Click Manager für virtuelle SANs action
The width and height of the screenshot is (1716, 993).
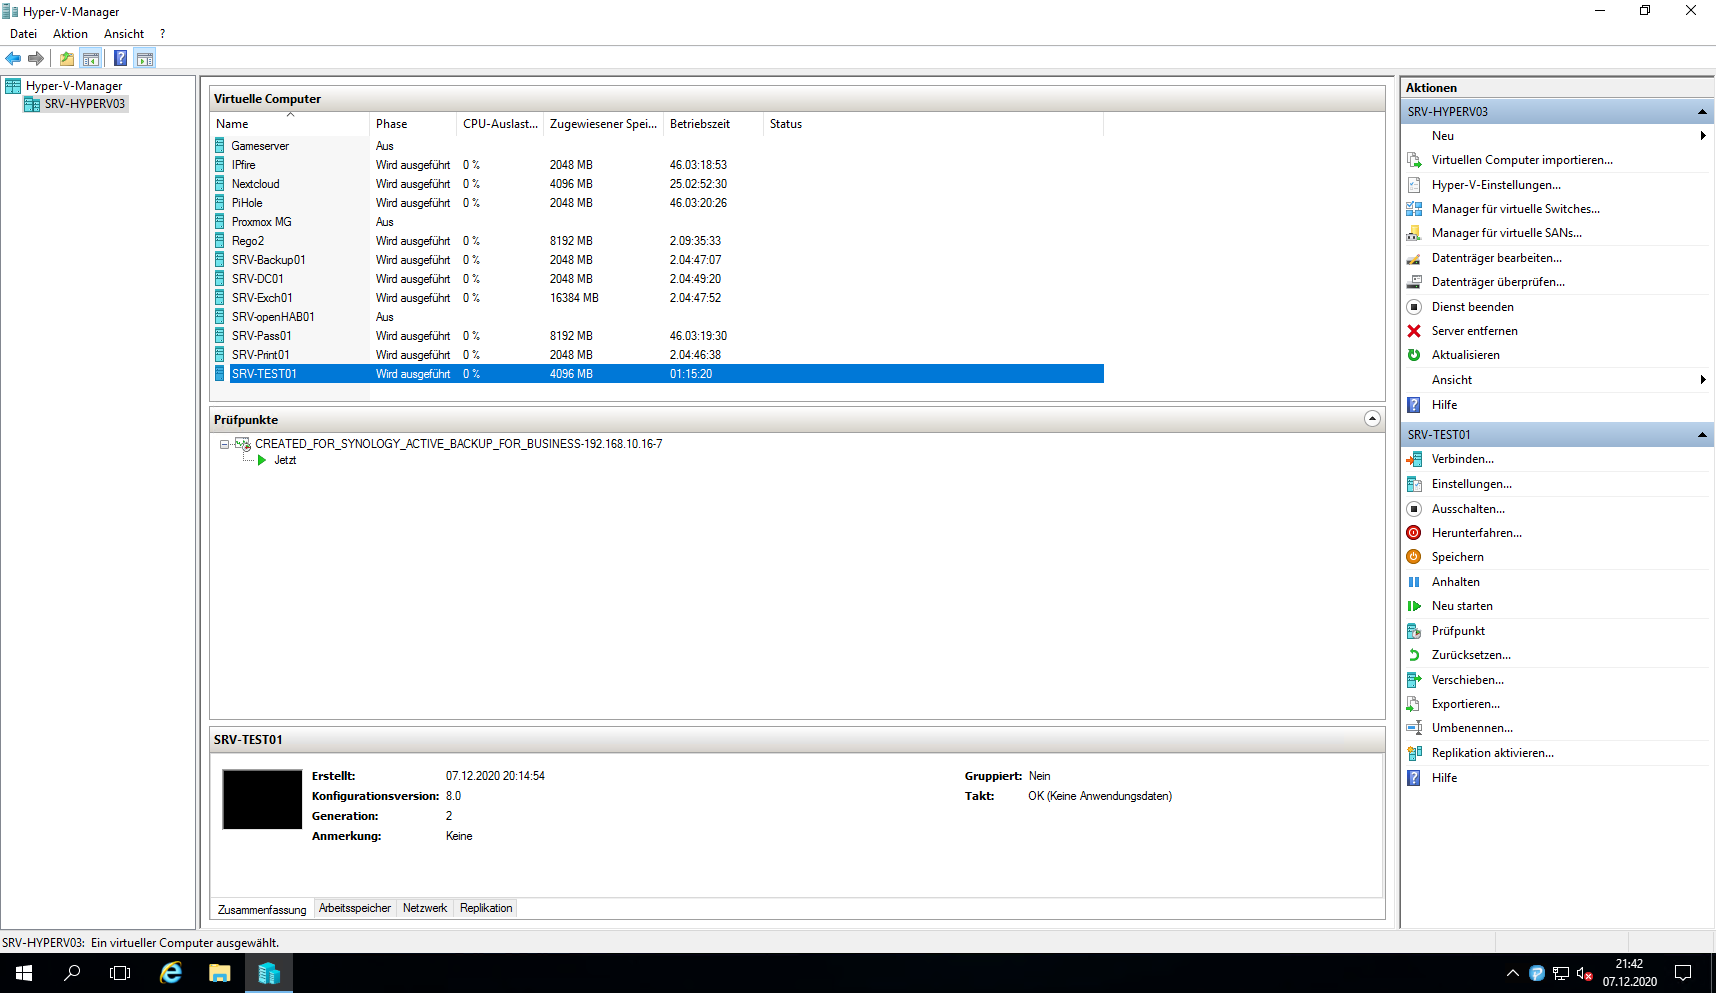coord(1507,233)
